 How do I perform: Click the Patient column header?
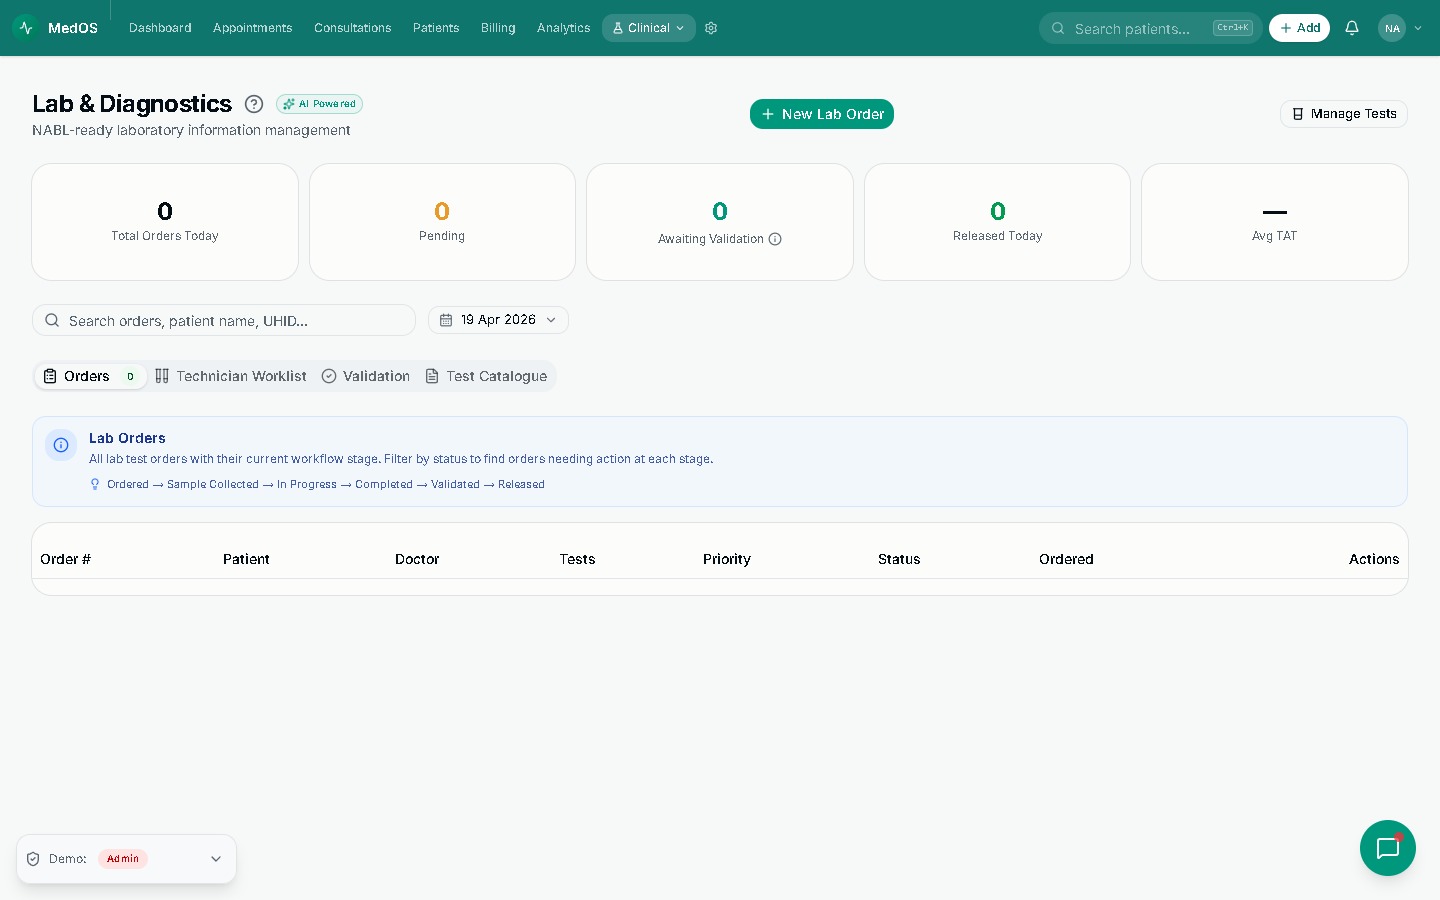(x=246, y=559)
